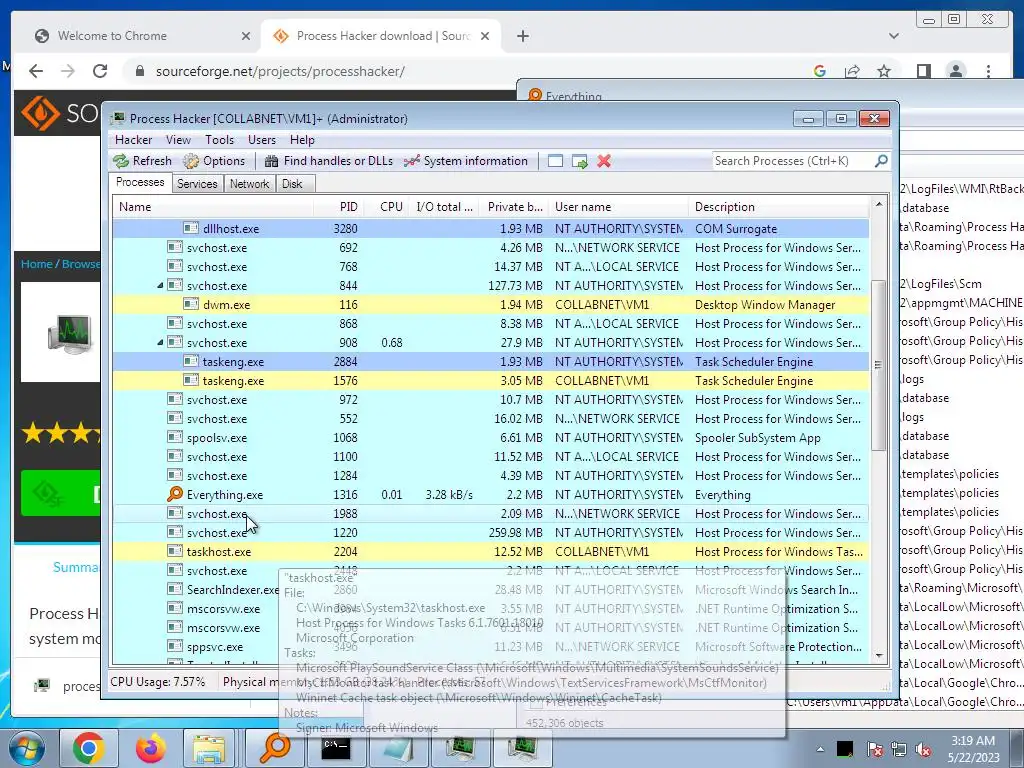Click the Chrome share page icon
This screenshot has width=1024, height=768.
coord(852,71)
